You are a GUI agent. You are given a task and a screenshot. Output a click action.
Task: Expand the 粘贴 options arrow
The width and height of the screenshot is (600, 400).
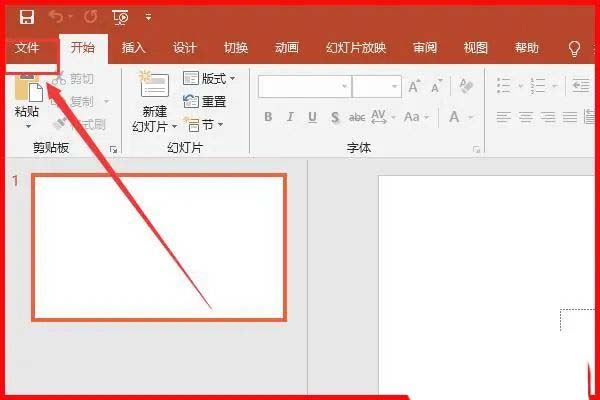[x=28, y=126]
